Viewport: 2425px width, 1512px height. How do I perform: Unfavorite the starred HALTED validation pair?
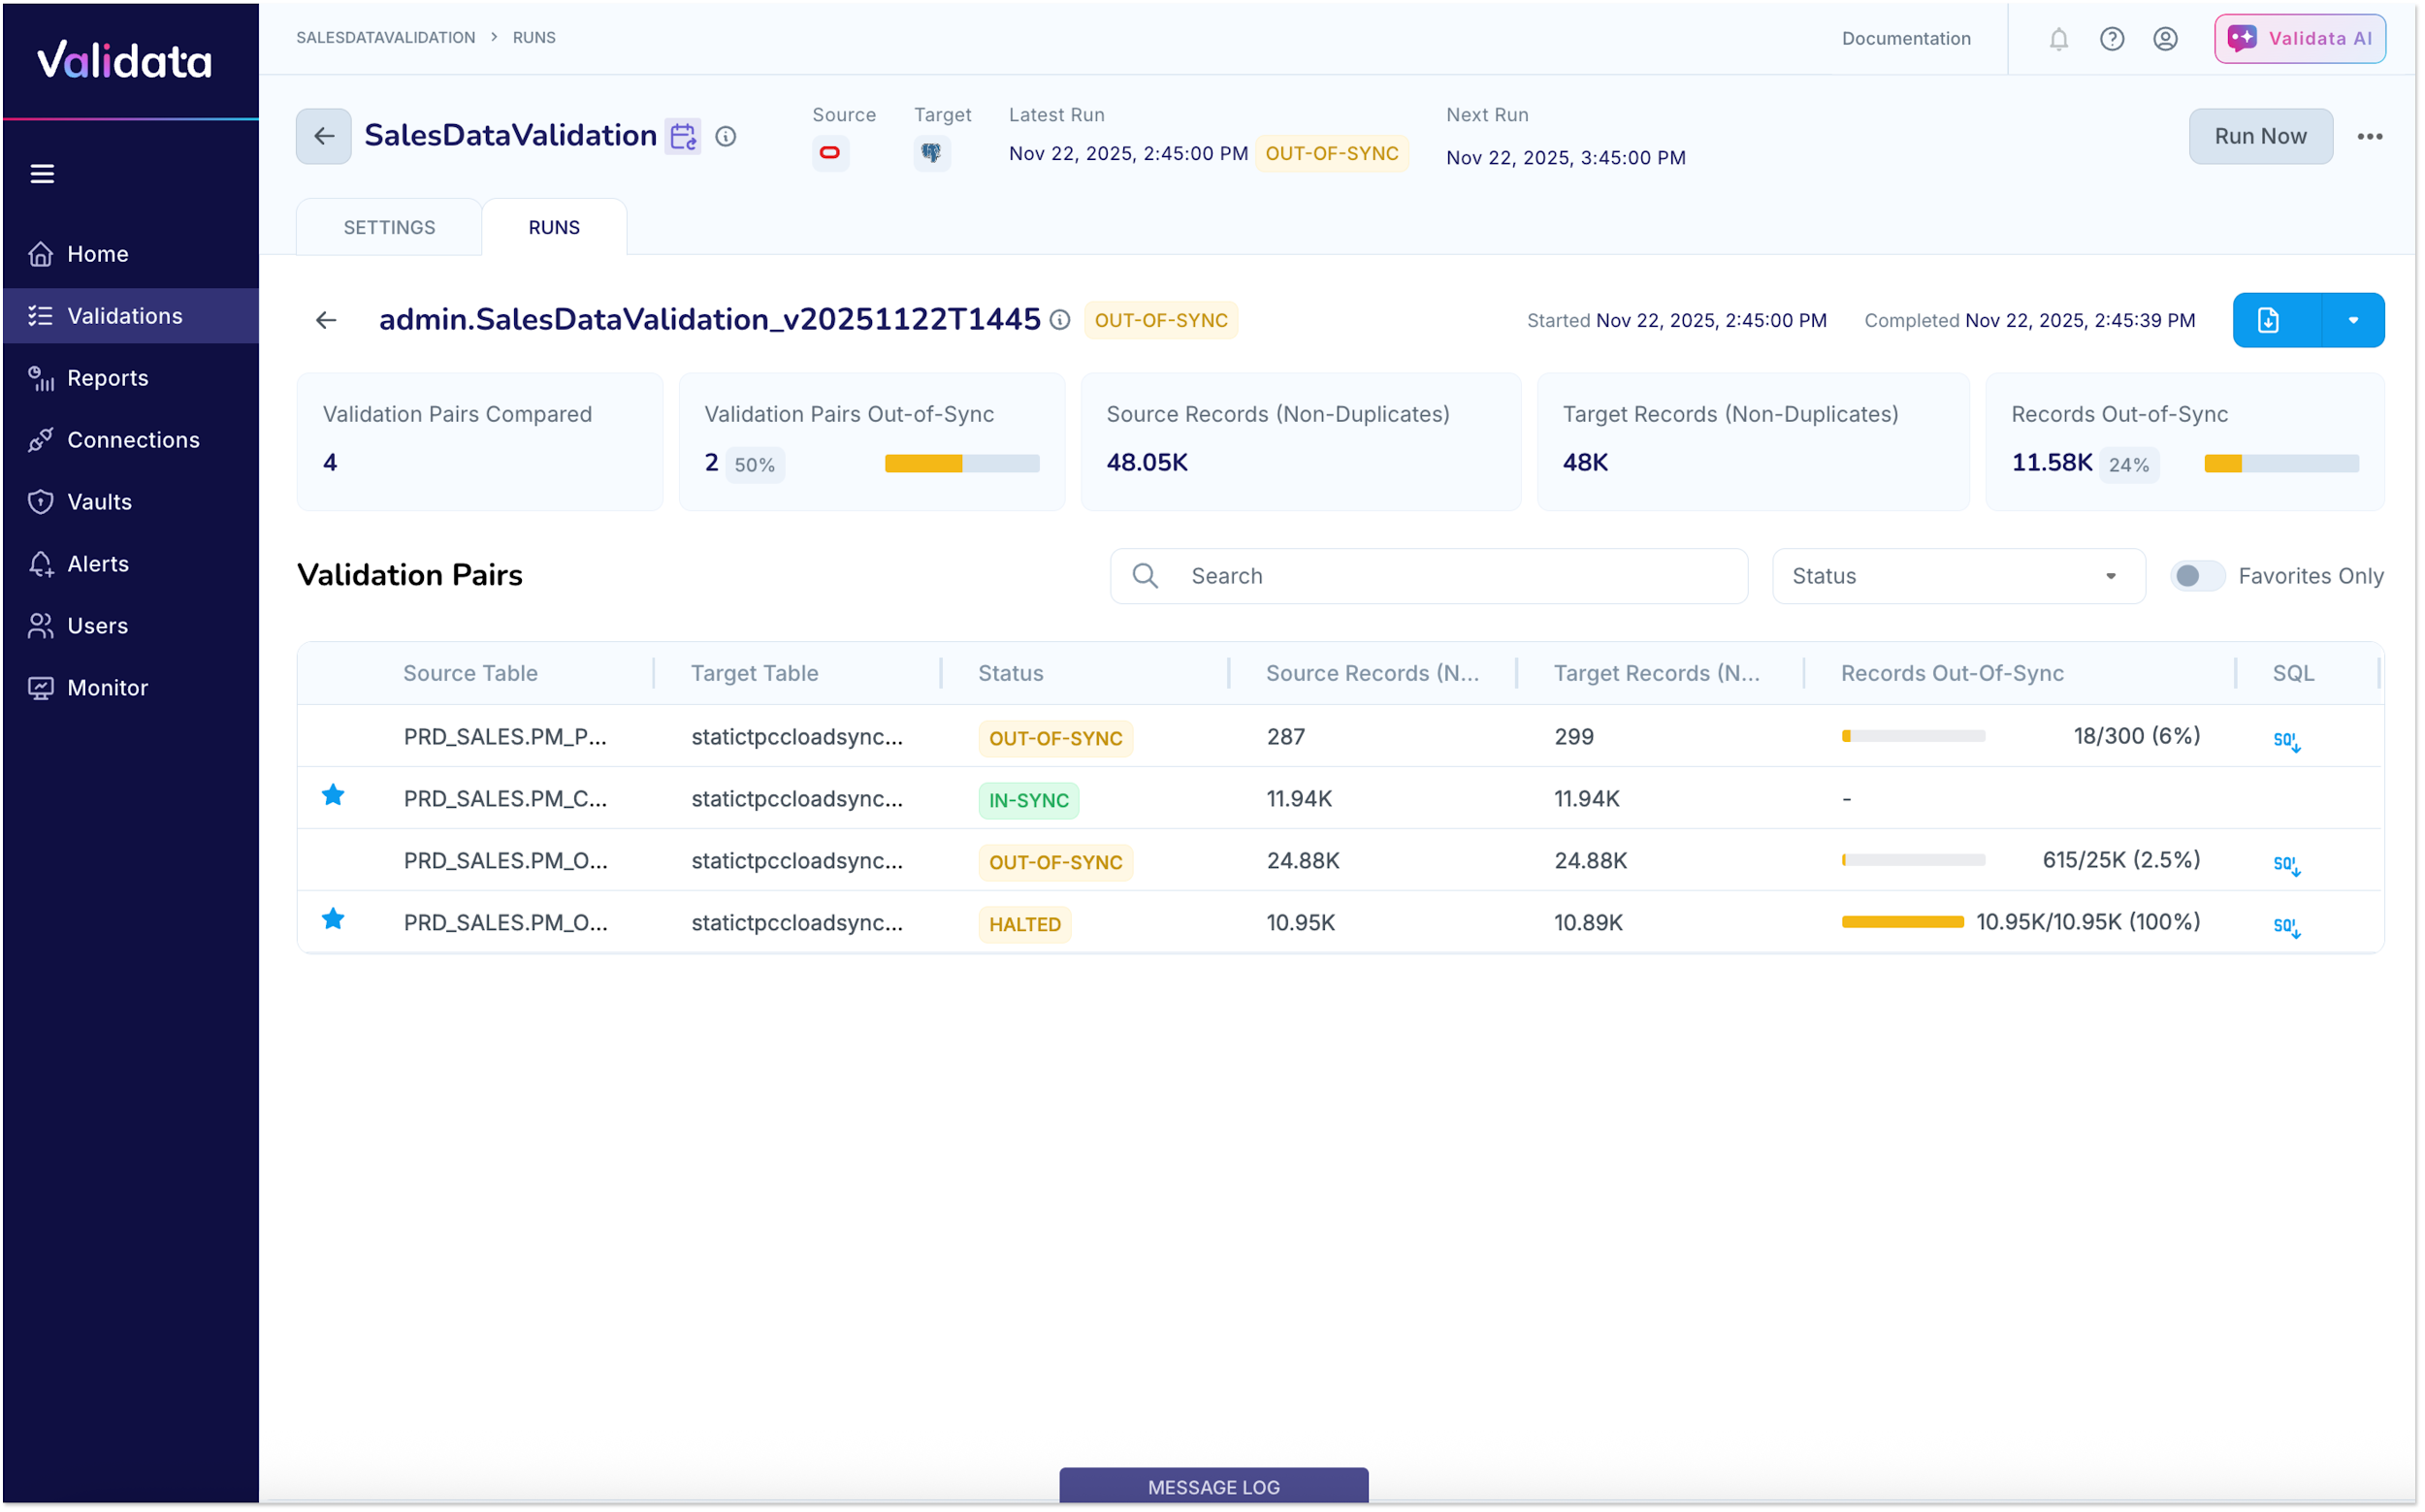[333, 920]
